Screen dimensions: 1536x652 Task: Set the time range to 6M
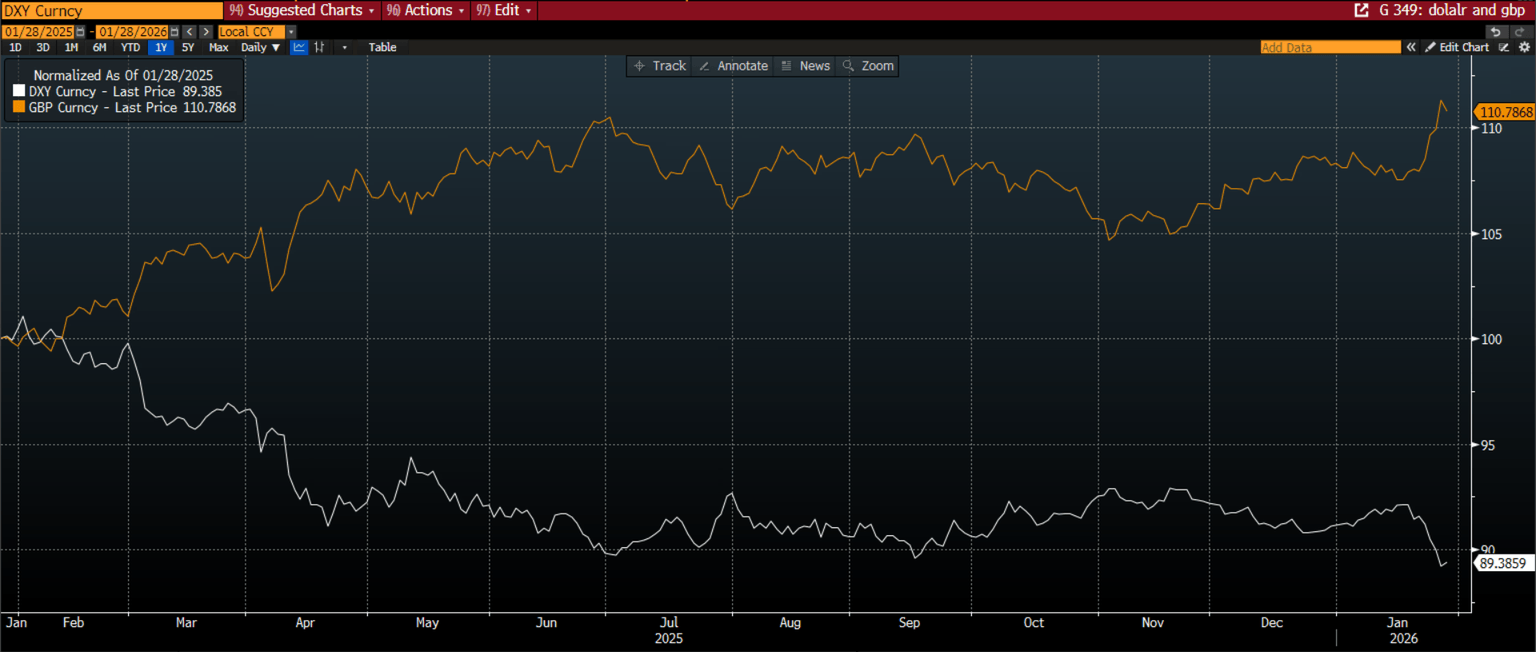tap(99, 47)
